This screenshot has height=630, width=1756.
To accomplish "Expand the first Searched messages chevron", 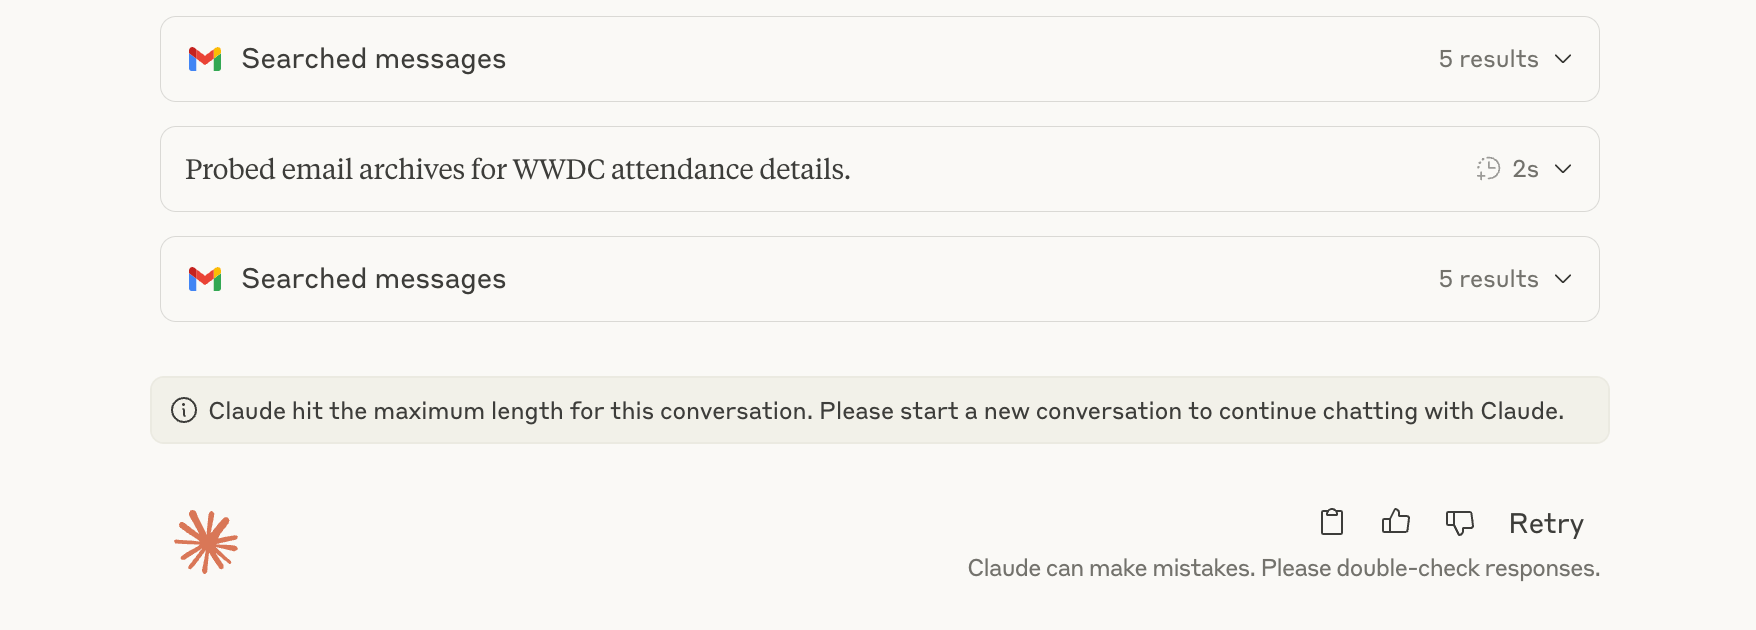I will tap(1563, 59).
